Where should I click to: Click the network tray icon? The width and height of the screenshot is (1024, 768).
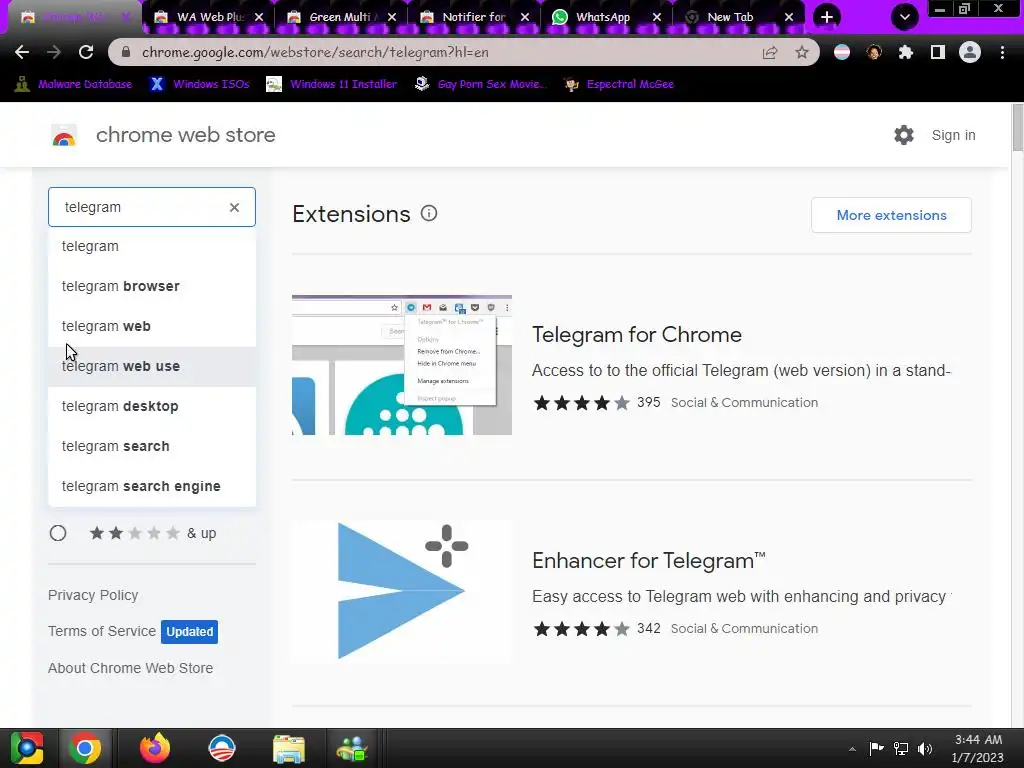tap(901, 748)
